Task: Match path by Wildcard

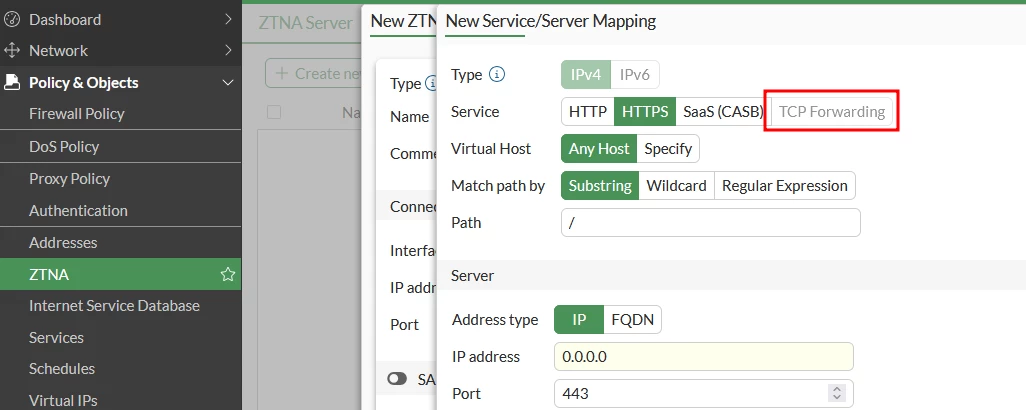Action: [x=677, y=186]
